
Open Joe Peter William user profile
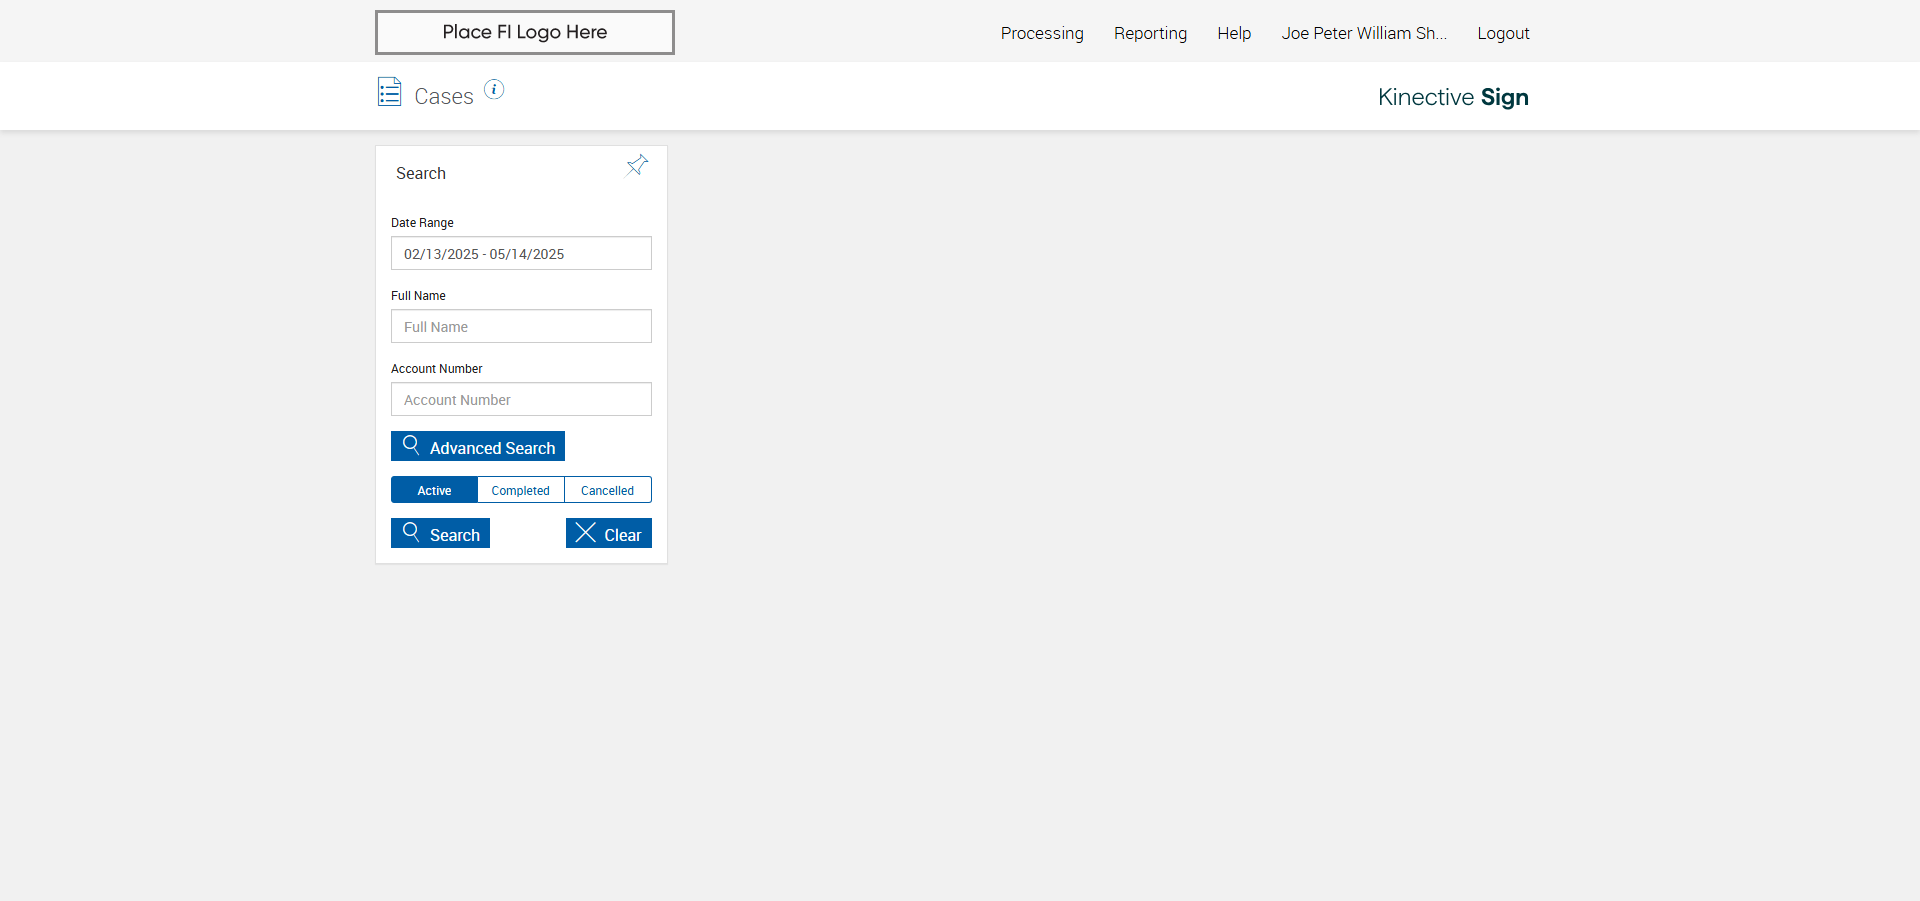point(1364,33)
